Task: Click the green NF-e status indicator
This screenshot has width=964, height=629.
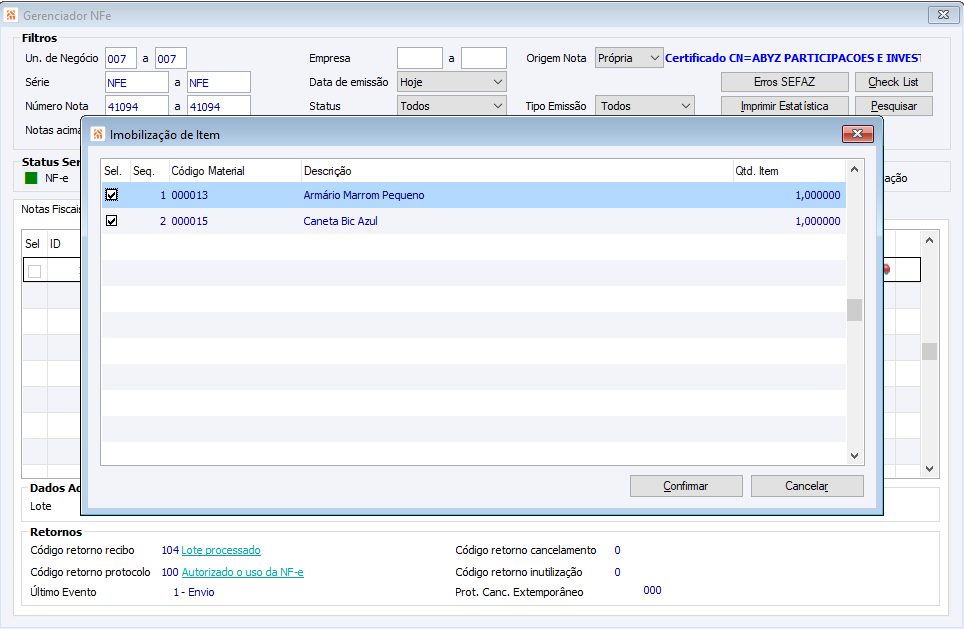Action: pos(31,178)
